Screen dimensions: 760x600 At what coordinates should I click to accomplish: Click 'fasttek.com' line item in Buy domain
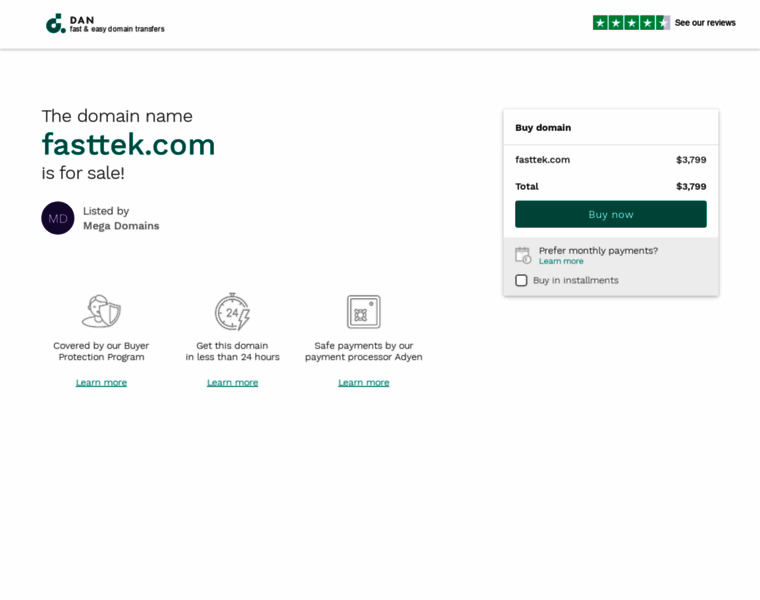[542, 160]
